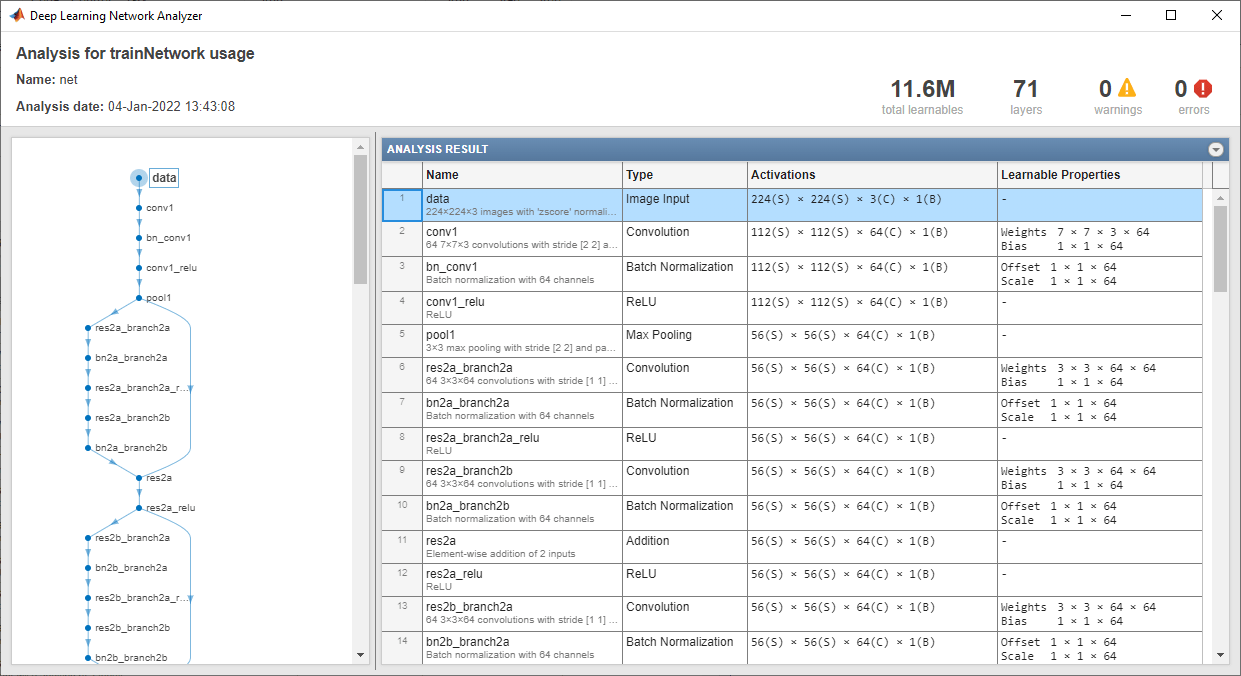The image size is (1241, 676).
Task: Click Analysis date 04-Jan-2022 text
Action: tap(126, 106)
